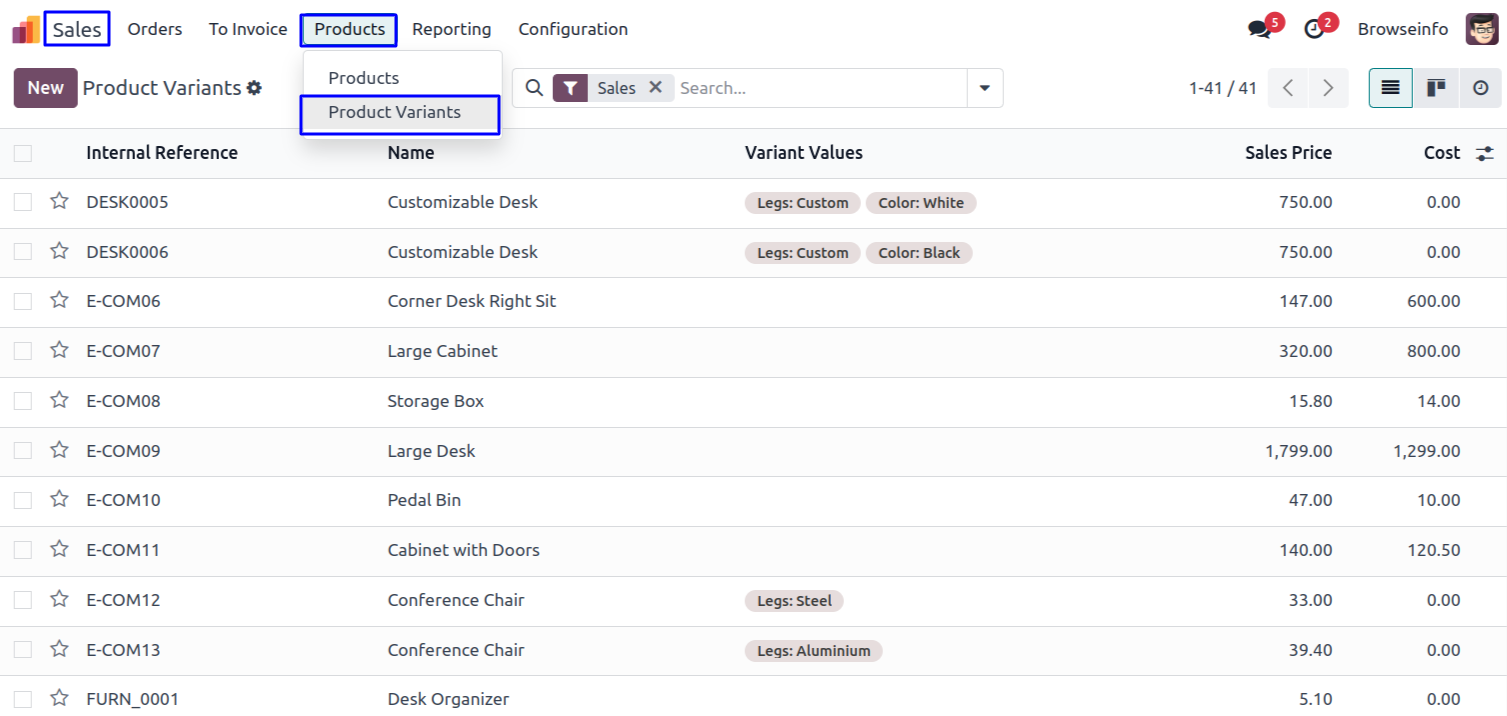Open the activities clock icon
This screenshot has height=716, width=1507.
tap(1314, 30)
